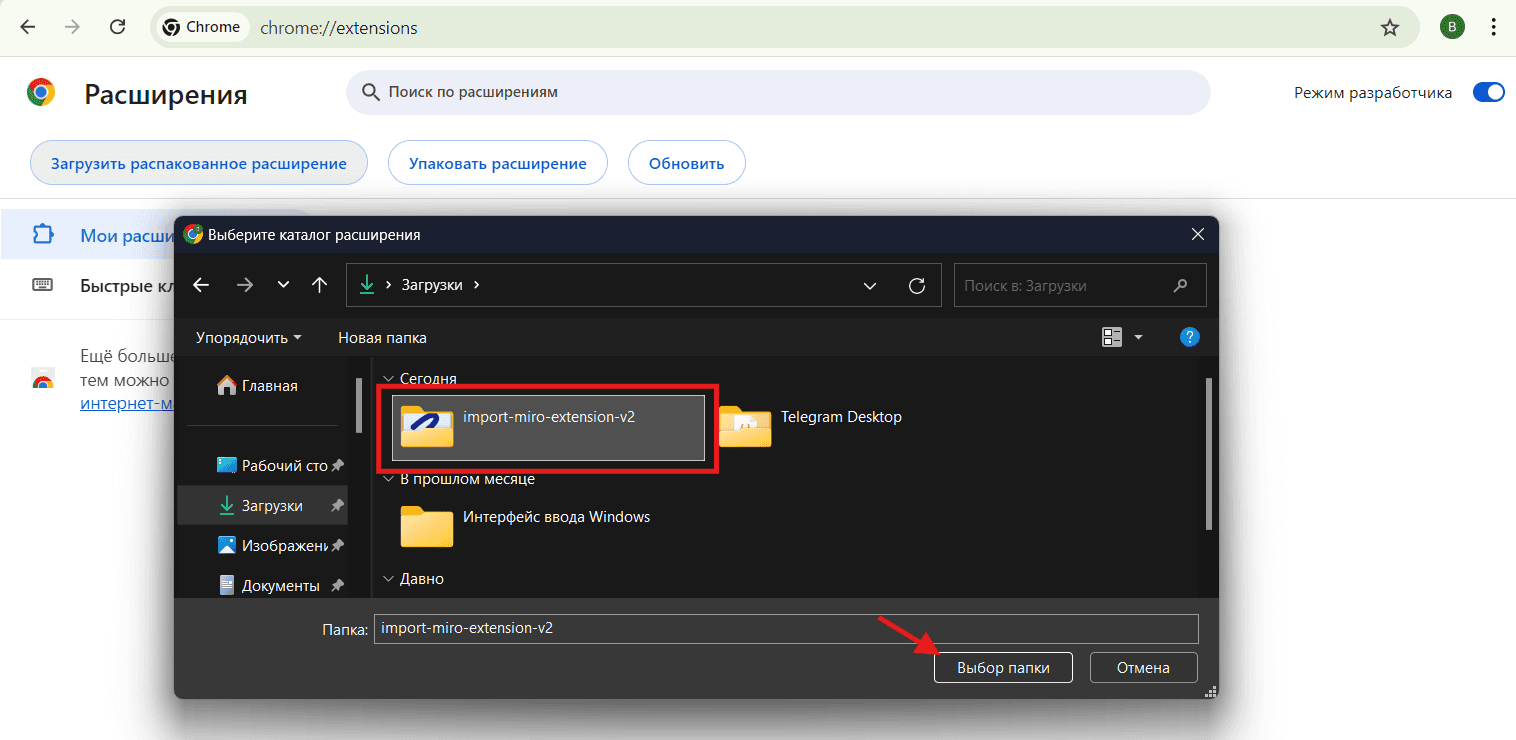The height and width of the screenshot is (740, 1516).
Task: Toggle Режим разработчика switch off
Action: [1488, 93]
